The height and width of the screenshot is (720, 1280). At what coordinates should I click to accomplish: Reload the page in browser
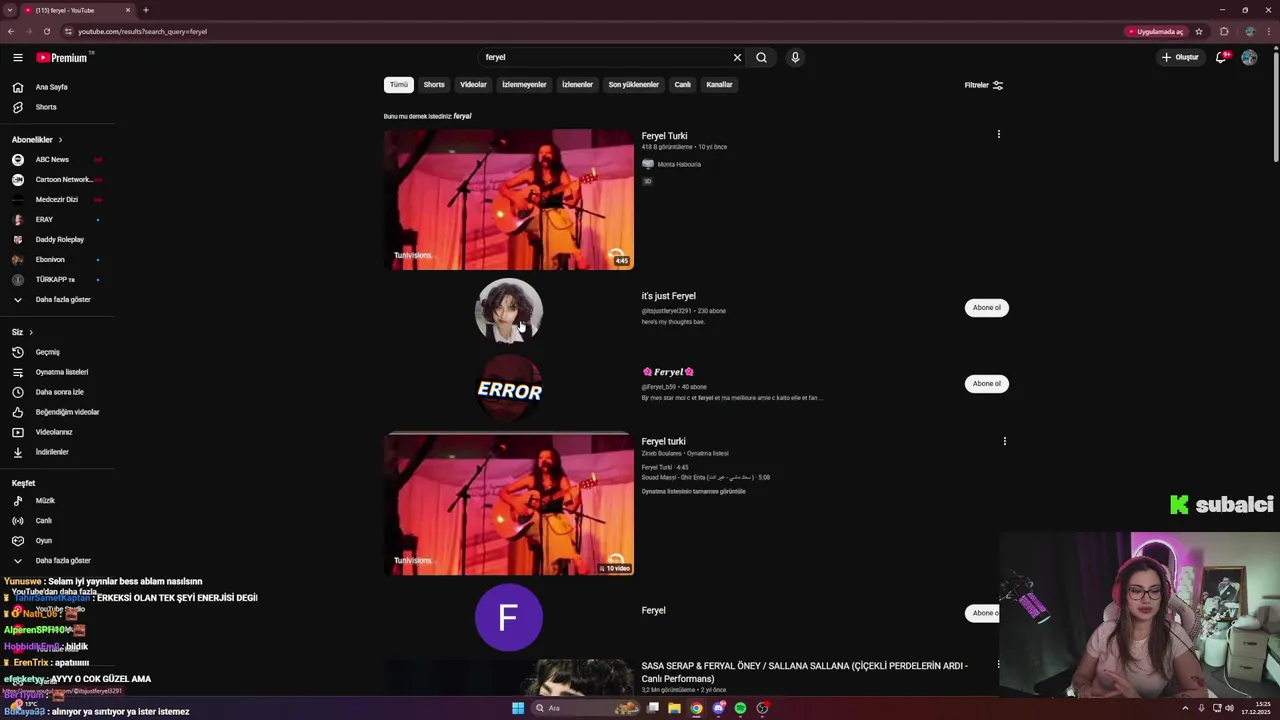(46, 31)
